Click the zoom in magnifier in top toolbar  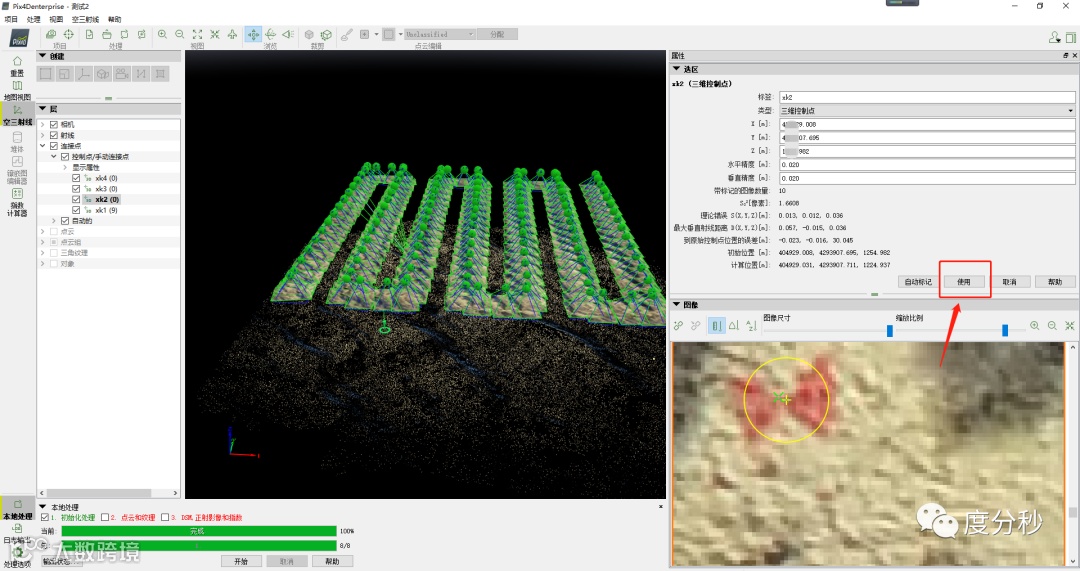coord(162,35)
